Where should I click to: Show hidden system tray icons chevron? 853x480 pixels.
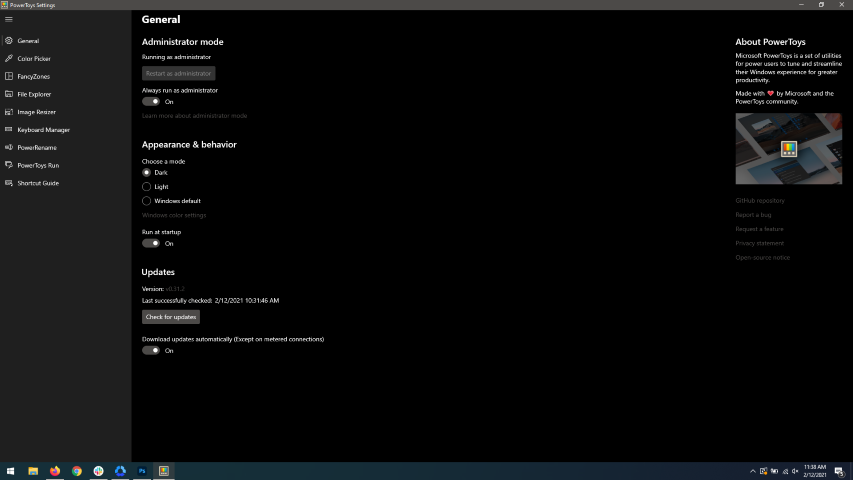753,471
